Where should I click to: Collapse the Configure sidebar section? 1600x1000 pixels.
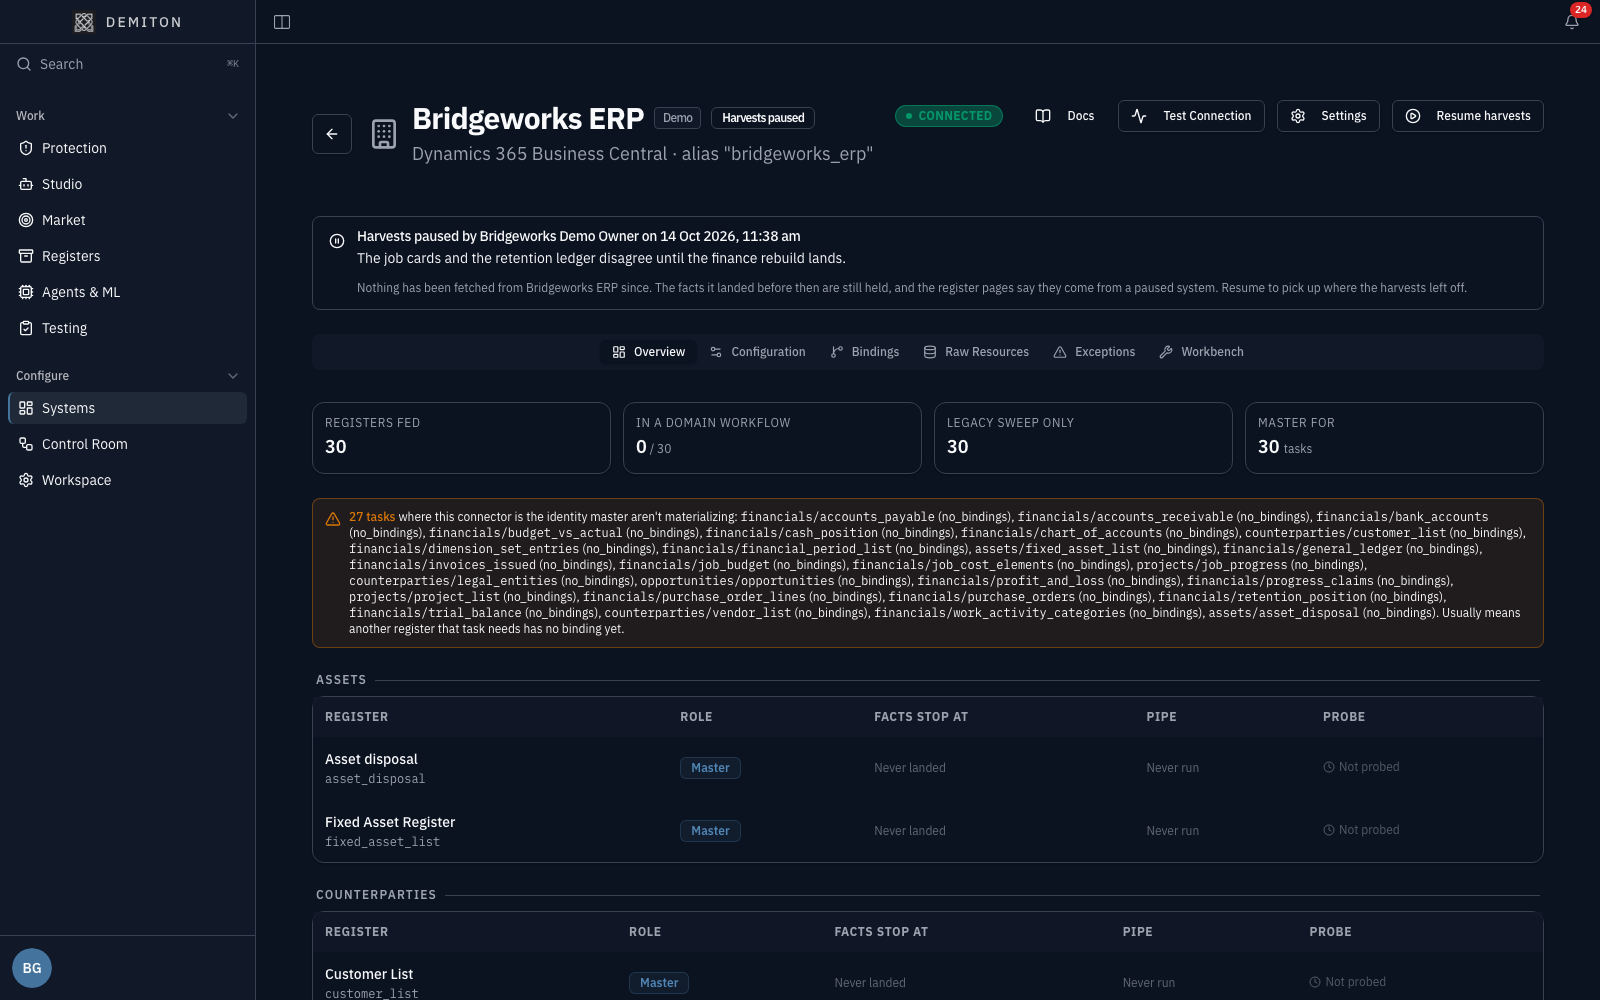tap(233, 376)
